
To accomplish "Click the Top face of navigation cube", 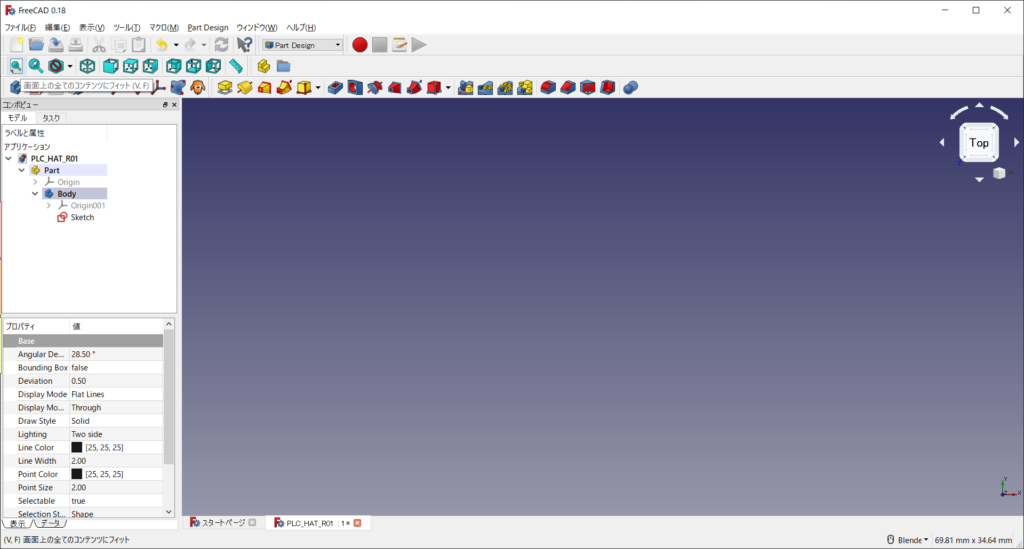I will click(979, 142).
